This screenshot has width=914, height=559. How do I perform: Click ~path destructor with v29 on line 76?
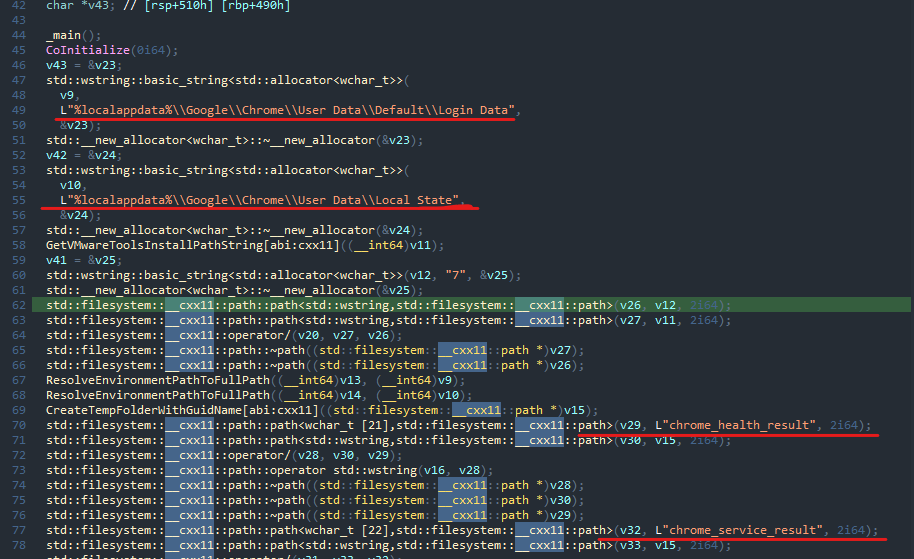315,516
